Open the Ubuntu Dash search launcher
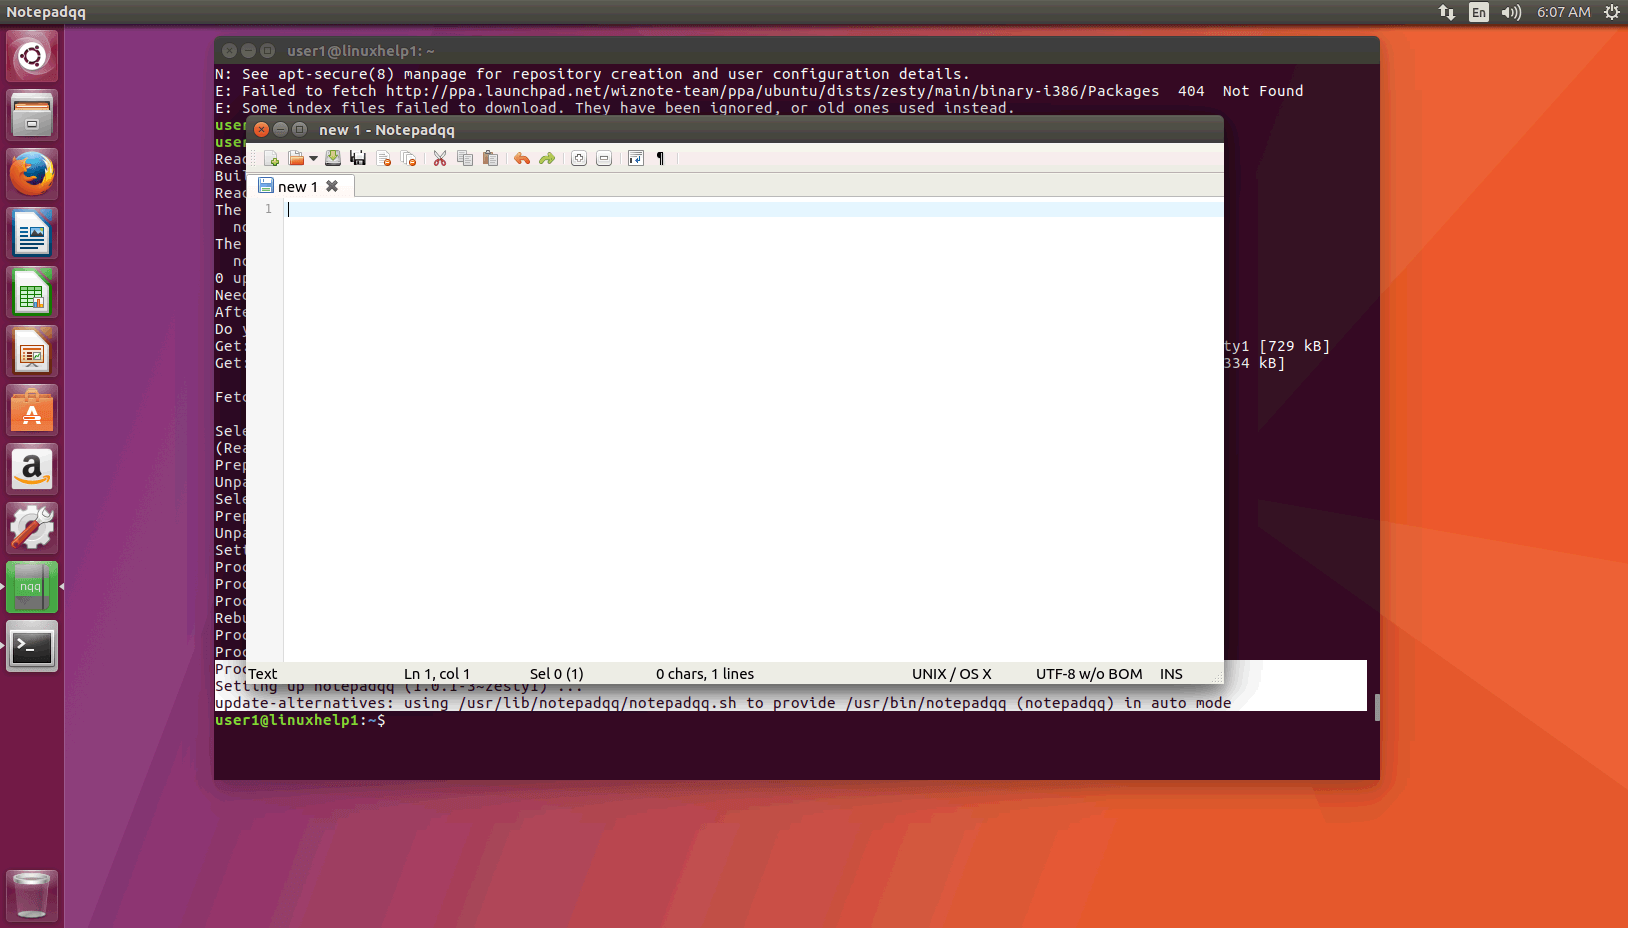Image resolution: width=1628 pixels, height=928 pixels. coord(32,56)
